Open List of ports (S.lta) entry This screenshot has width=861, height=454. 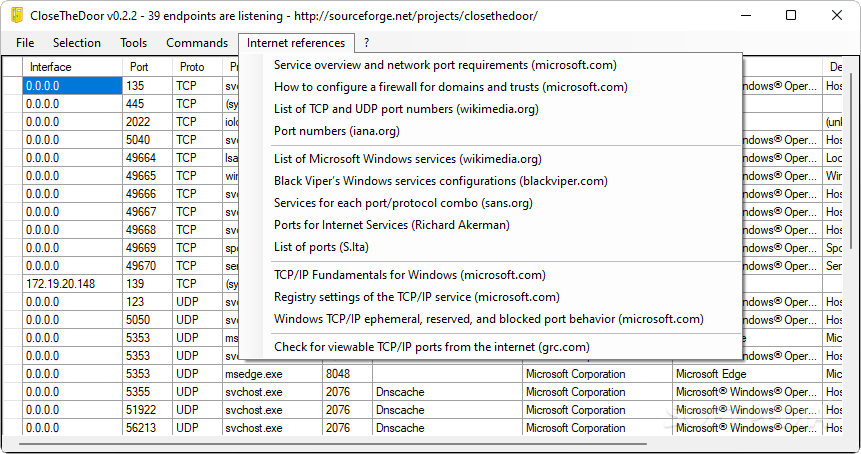pyautogui.click(x=321, y=246)
